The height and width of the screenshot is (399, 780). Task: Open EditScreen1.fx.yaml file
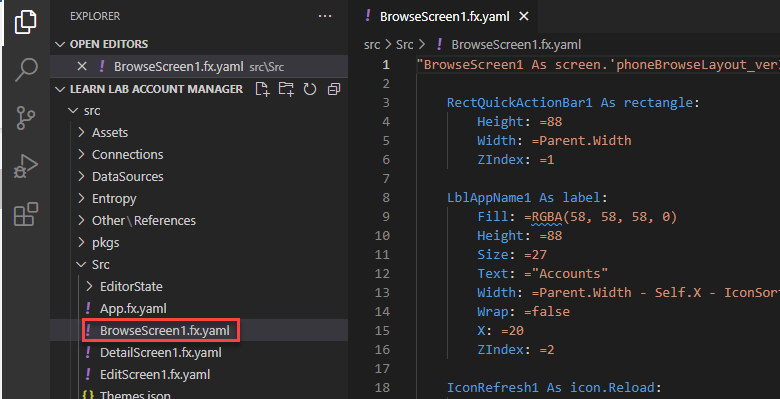coord(154,374)
